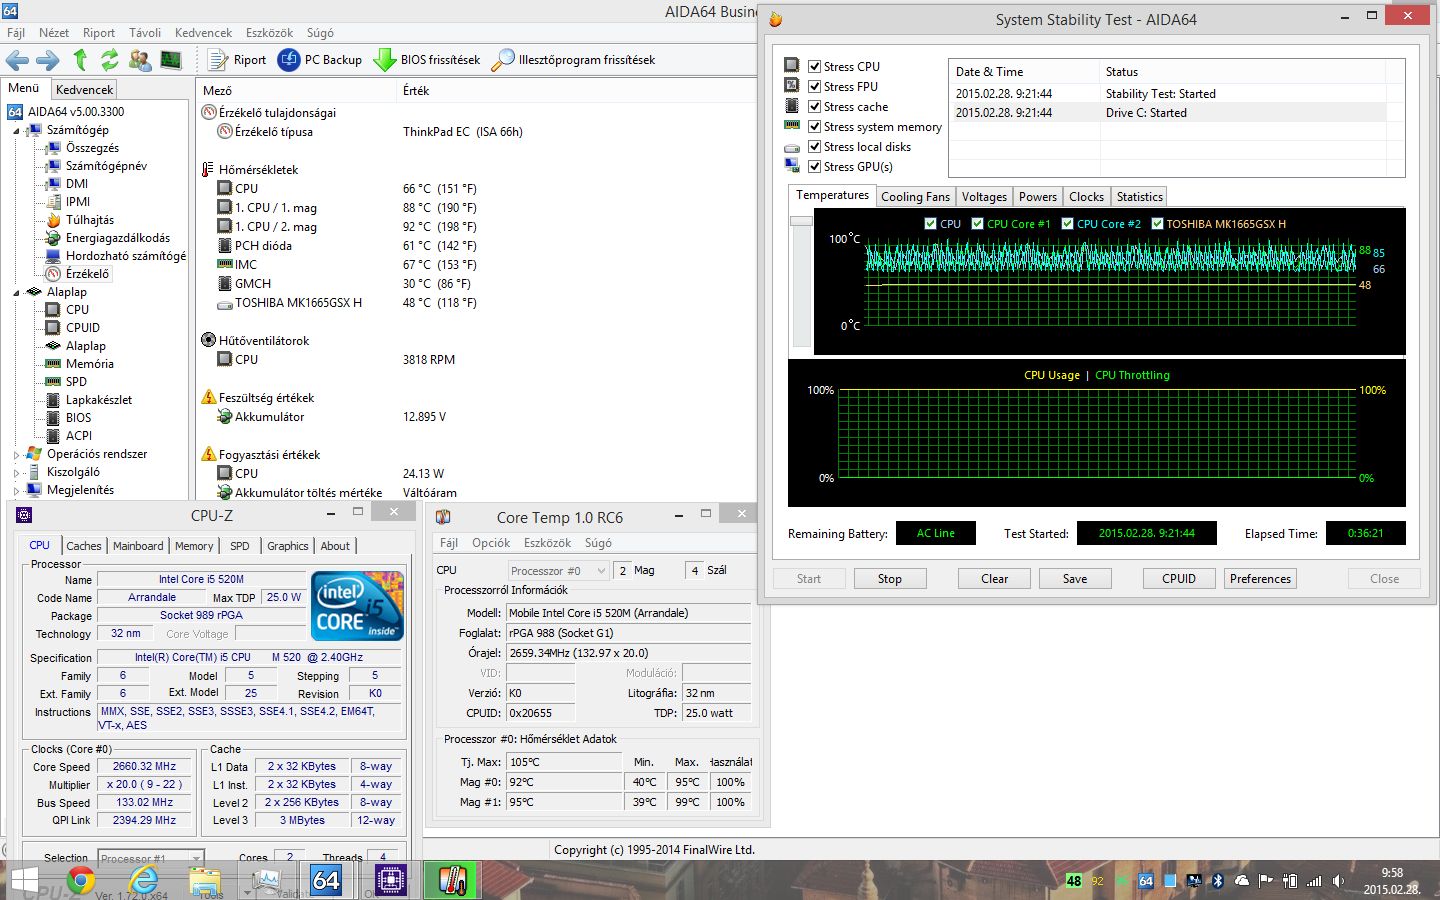Screen dimensions: 1440x900
Task: Open the Processzor #0 dropdown in Core Temp
Action: [x=558, y=570]
